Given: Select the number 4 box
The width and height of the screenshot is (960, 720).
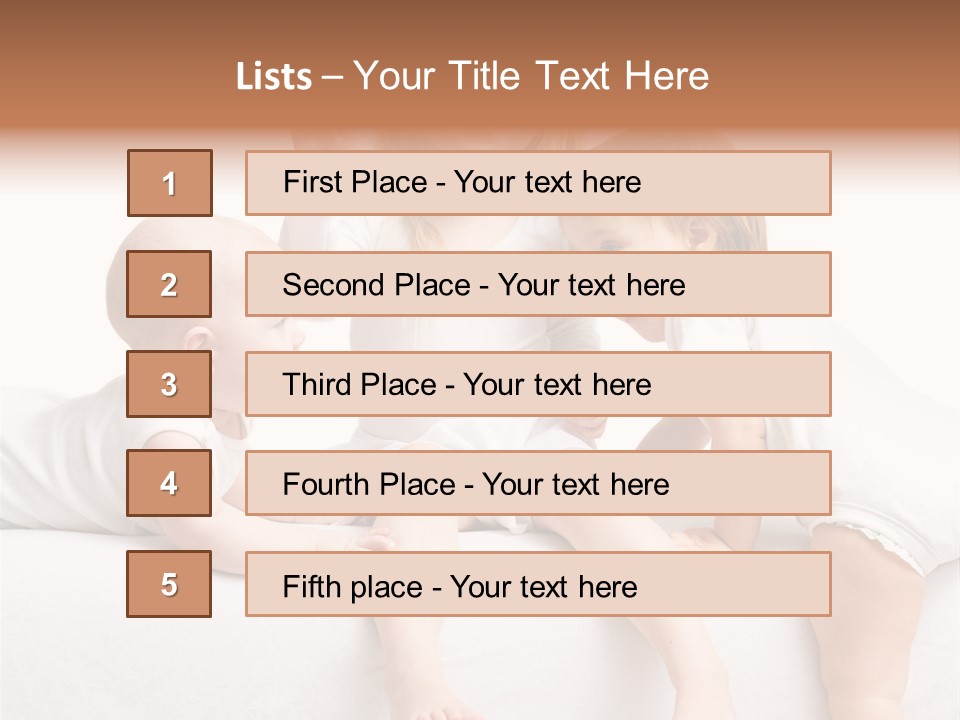Looking at the screenshot, I should click(169, 484).
